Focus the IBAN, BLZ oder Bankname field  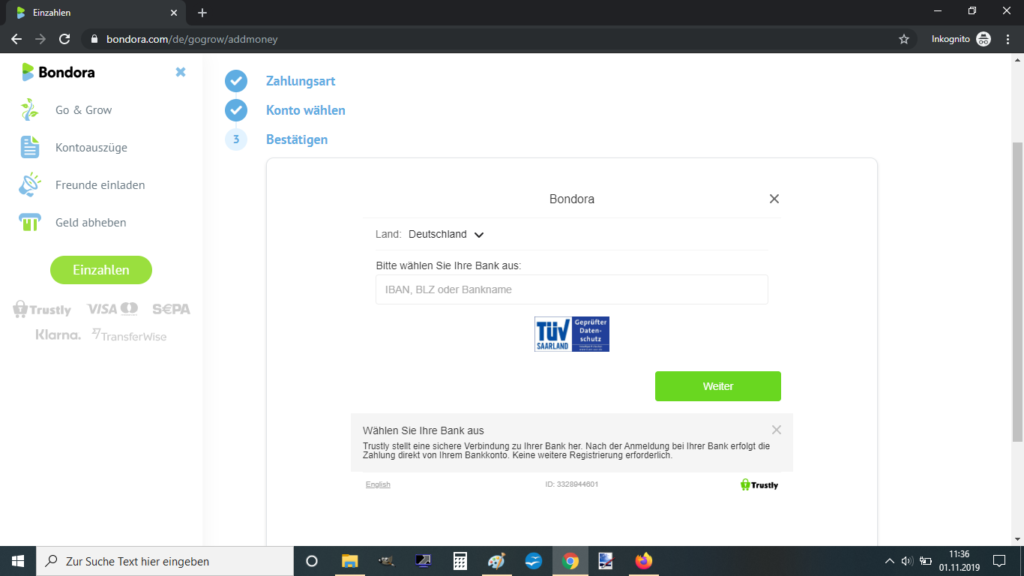(571, 289)
